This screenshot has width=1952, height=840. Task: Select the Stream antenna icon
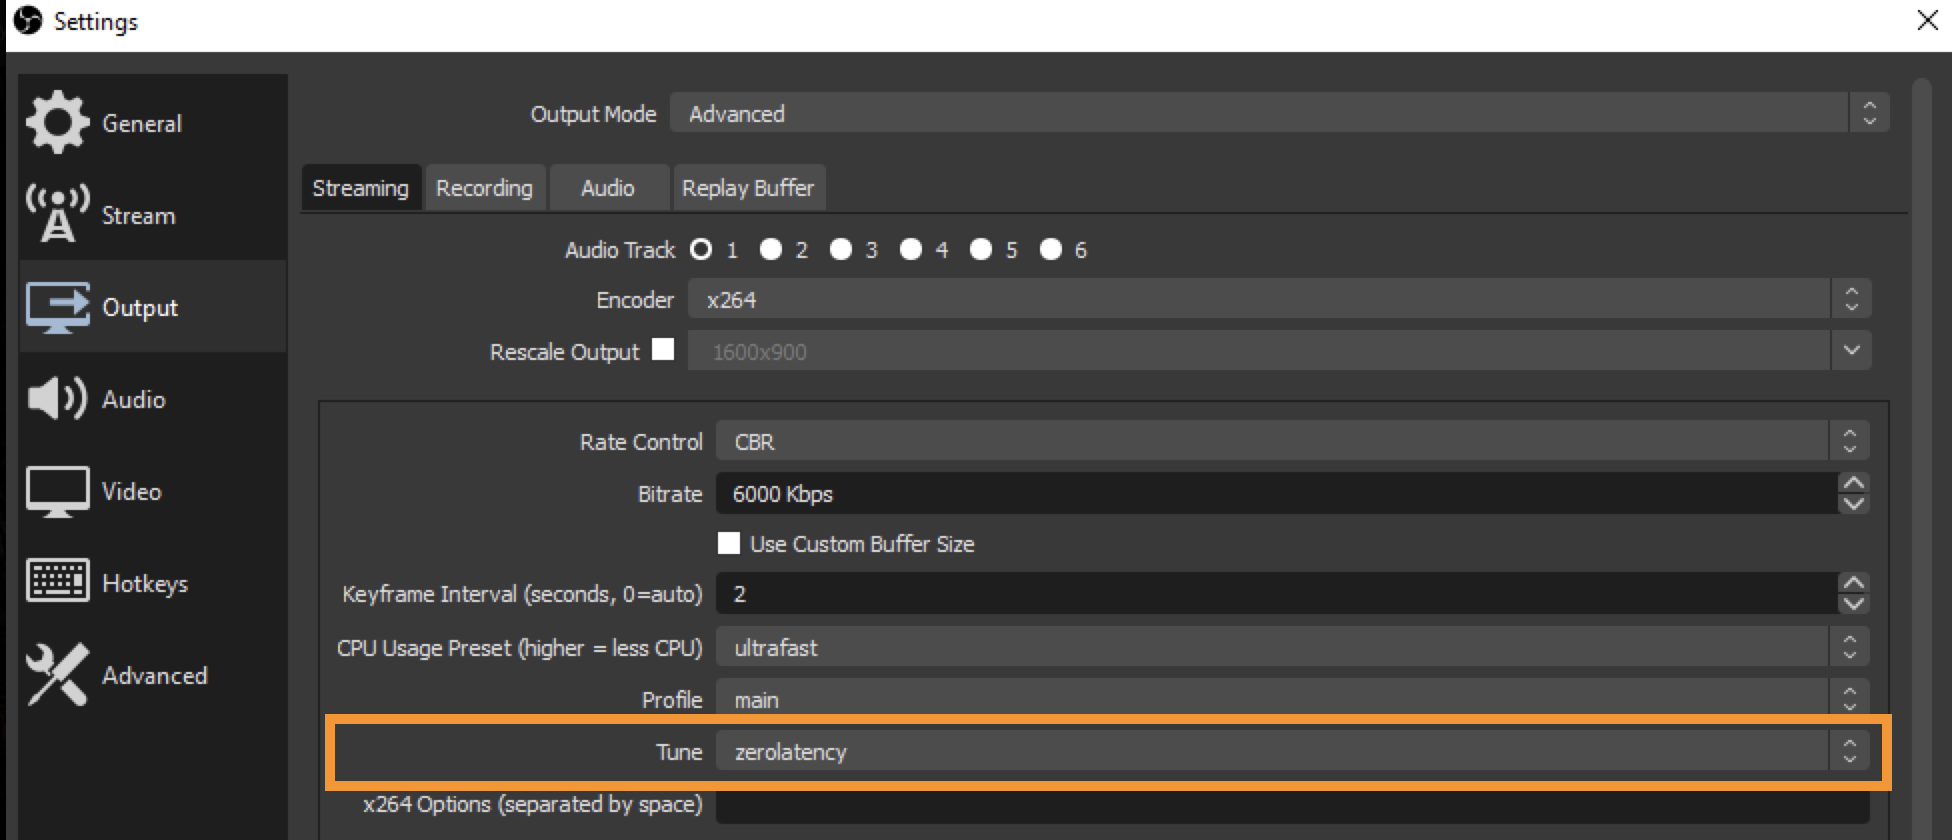coord(57,213)
